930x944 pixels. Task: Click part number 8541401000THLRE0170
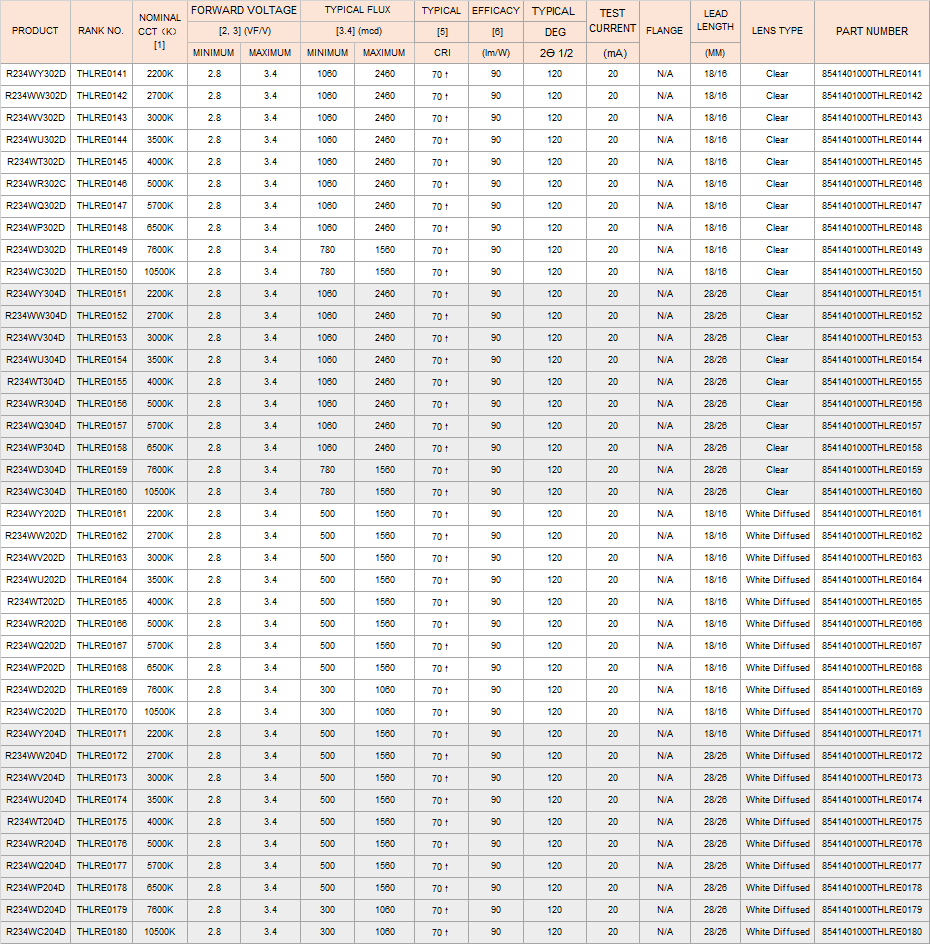pyautogui.click(x=872, y=711)
